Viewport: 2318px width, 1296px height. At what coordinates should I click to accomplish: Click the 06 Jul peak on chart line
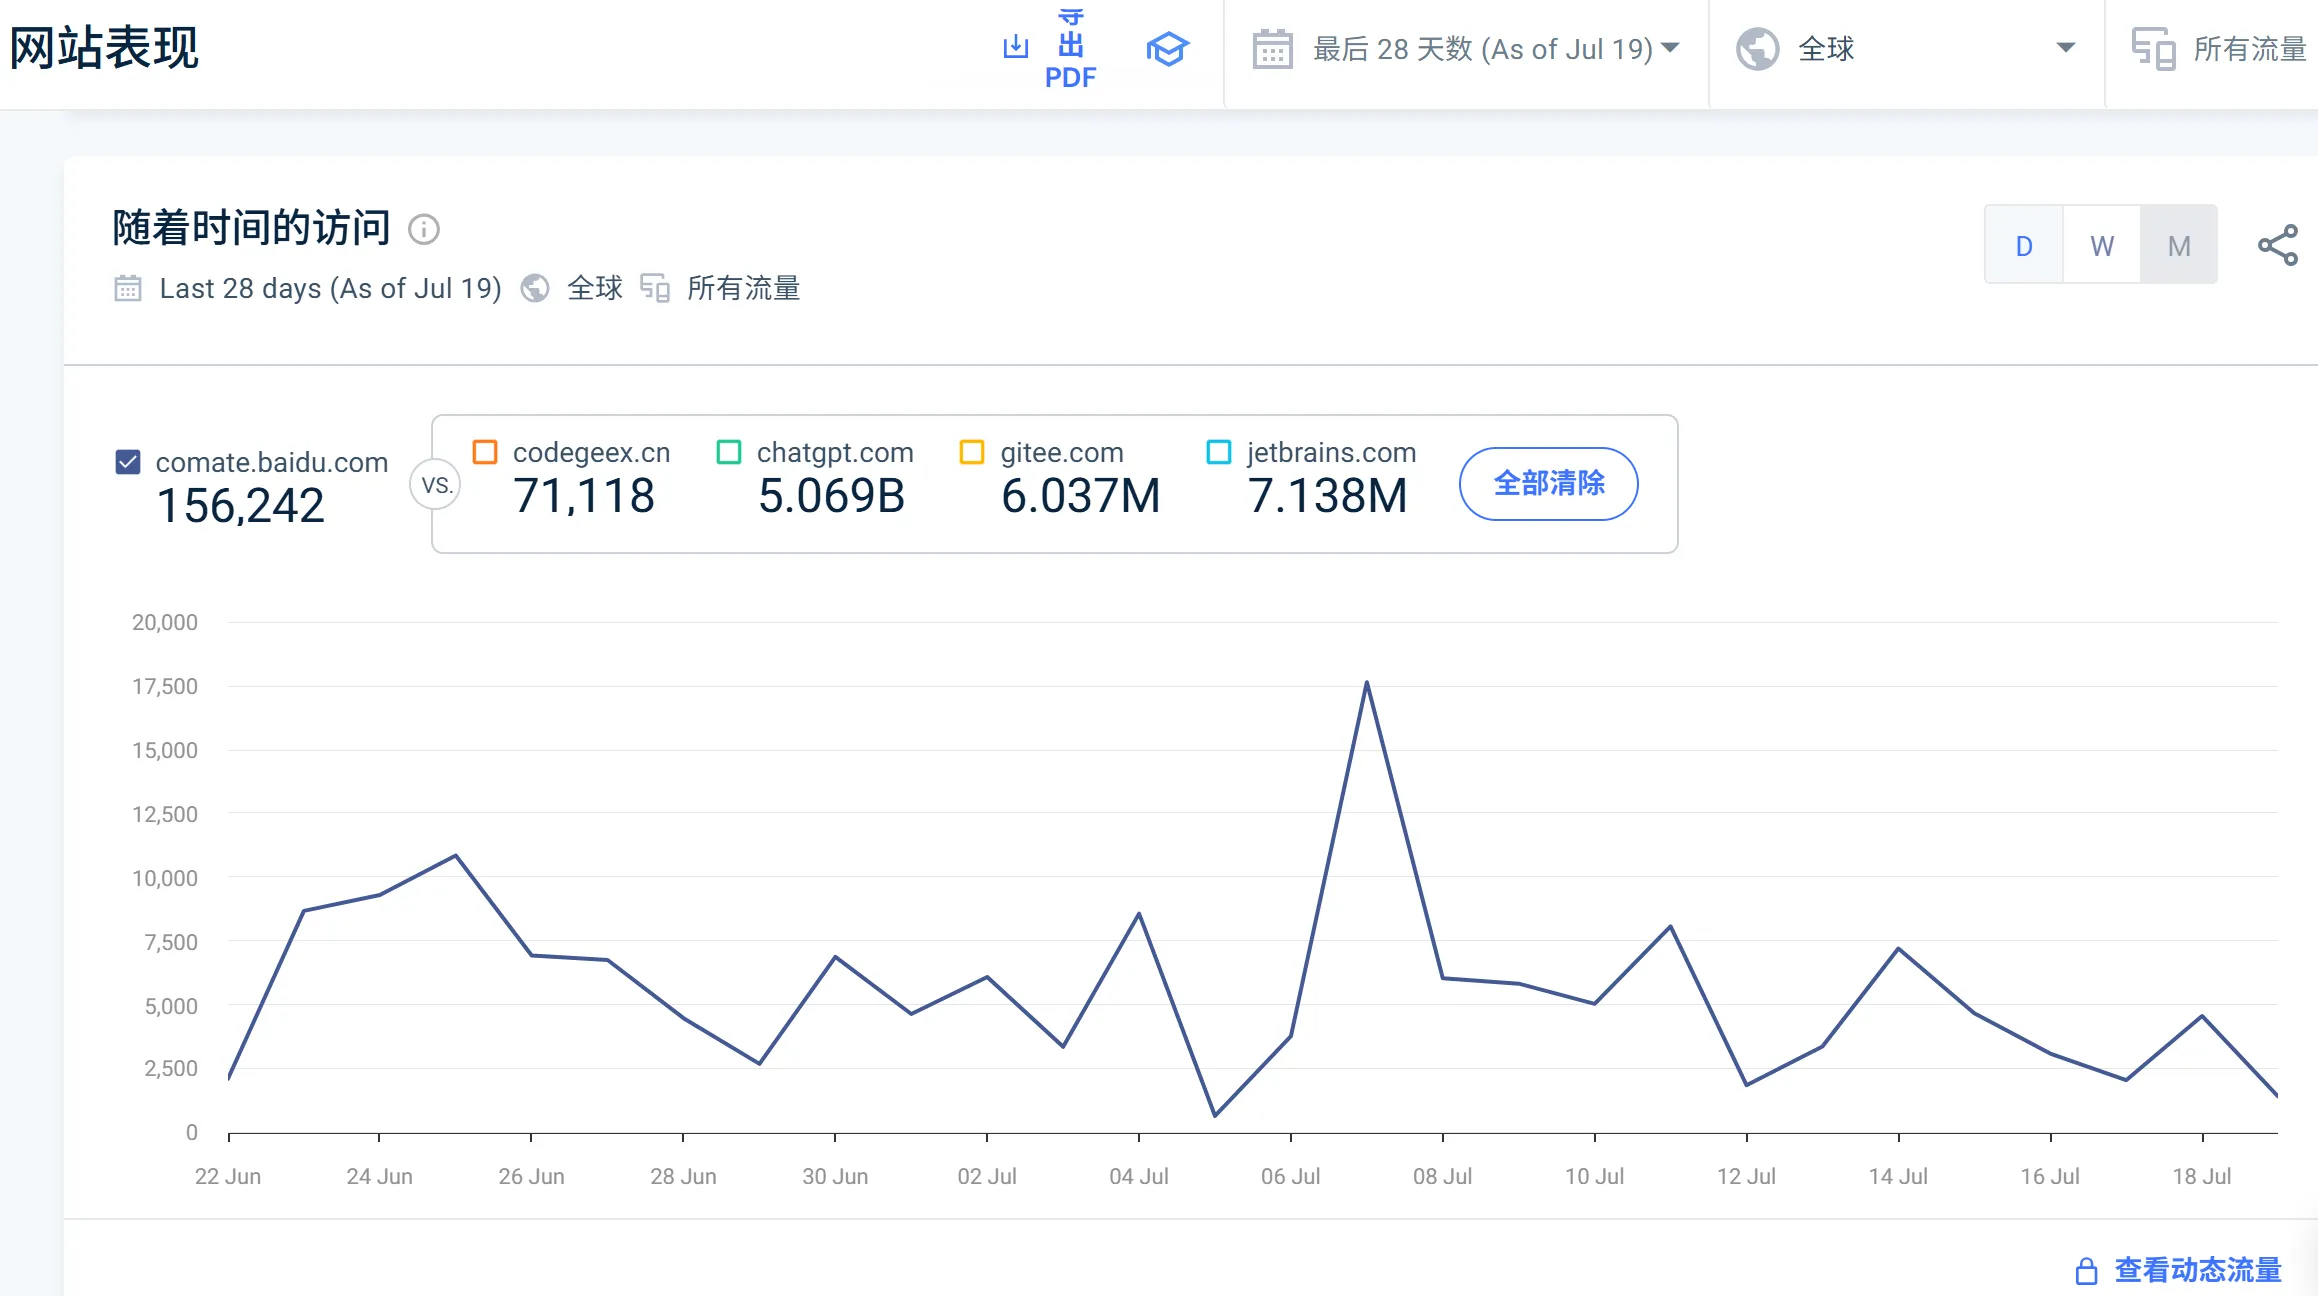[x=1366, y=683]
